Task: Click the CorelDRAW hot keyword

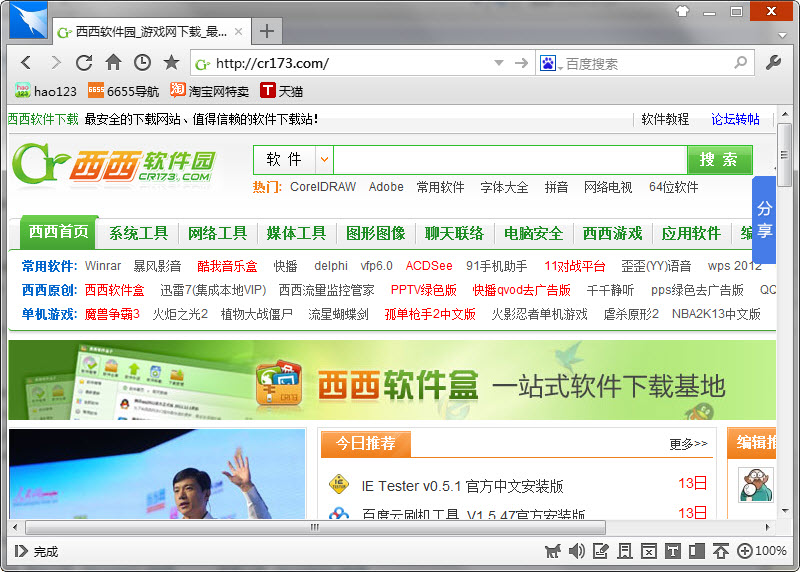Action: click(x=323, y=187)
